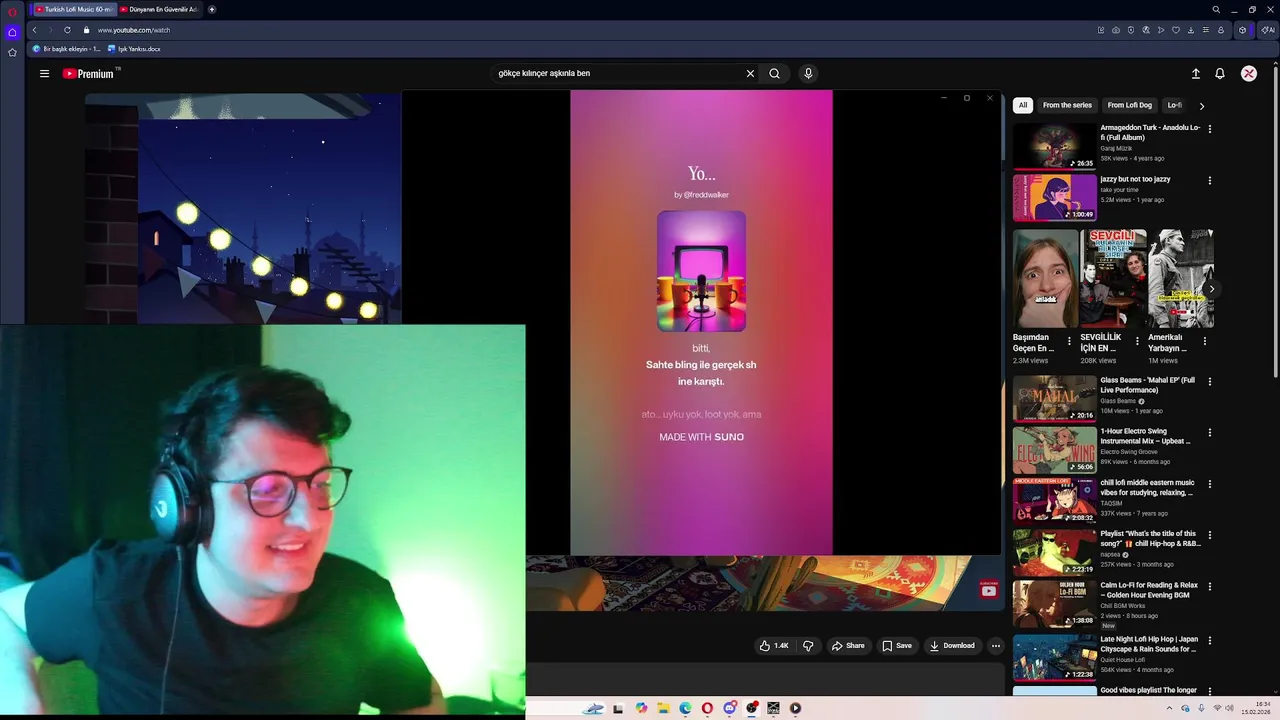Click Suno song cover artwork
Screen dimensions: 1280x720
coord(701,271)
